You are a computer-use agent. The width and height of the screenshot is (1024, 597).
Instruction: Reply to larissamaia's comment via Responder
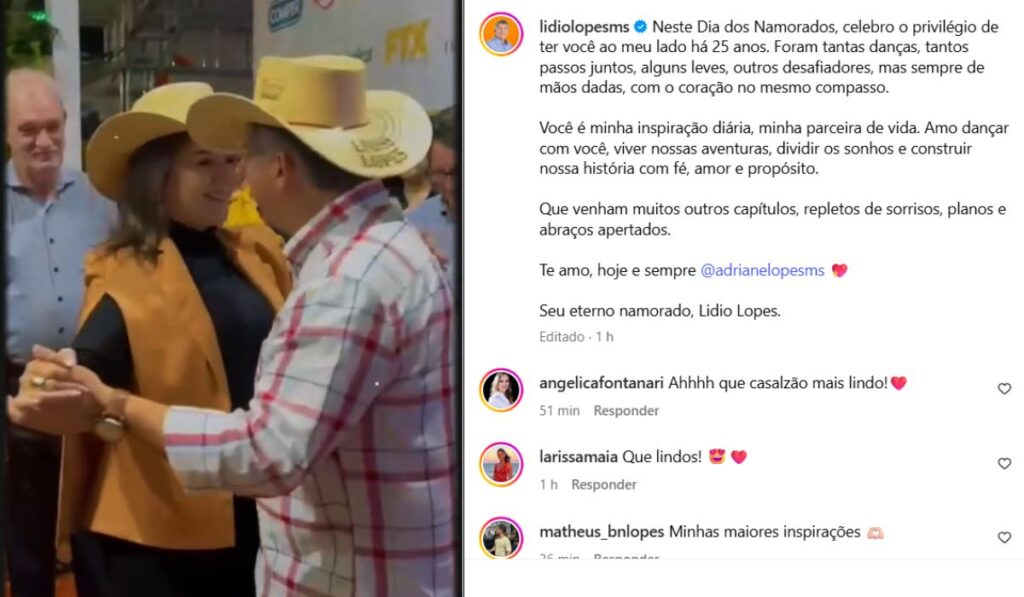pyautogui.click(x=603, y=484)
